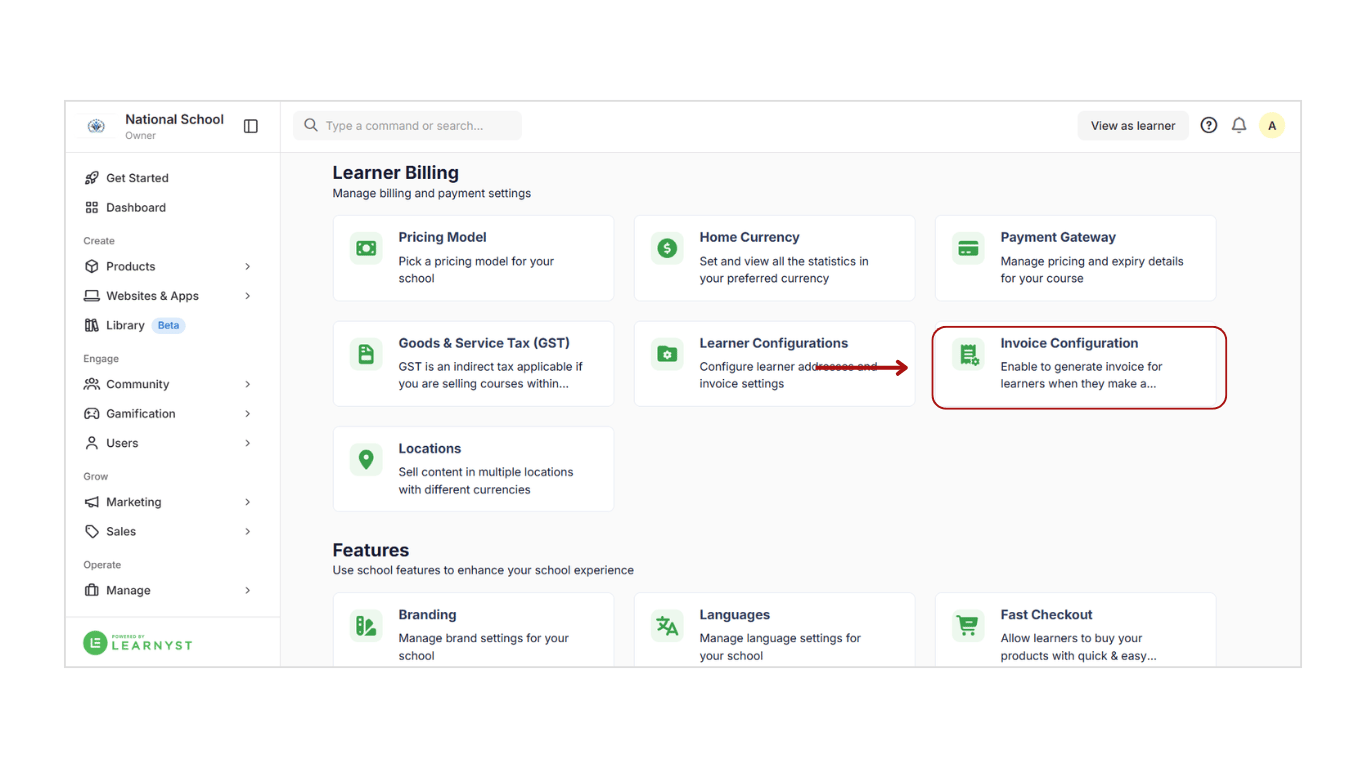The image size is (1366, 768).
Task: Select Sales in the sidebar
Action: tap(121, 532)
